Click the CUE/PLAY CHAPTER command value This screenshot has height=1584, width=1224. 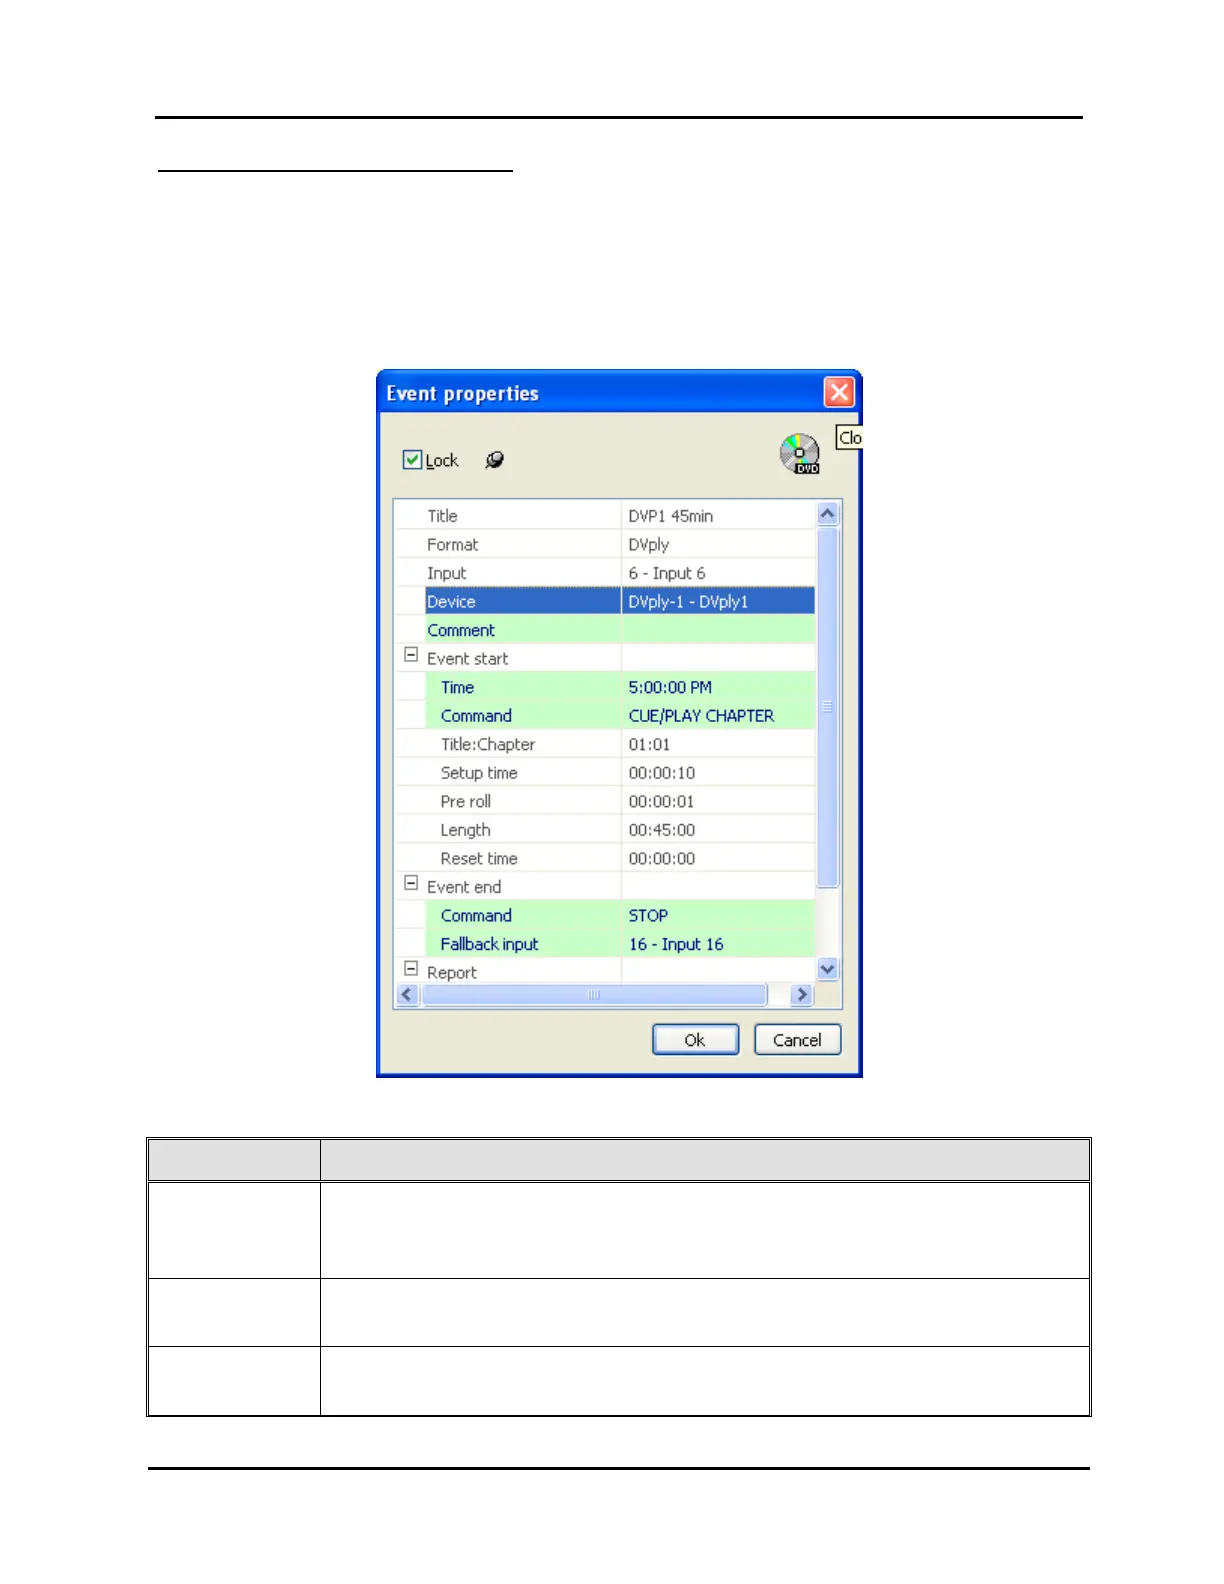click(x=701, y=716)
